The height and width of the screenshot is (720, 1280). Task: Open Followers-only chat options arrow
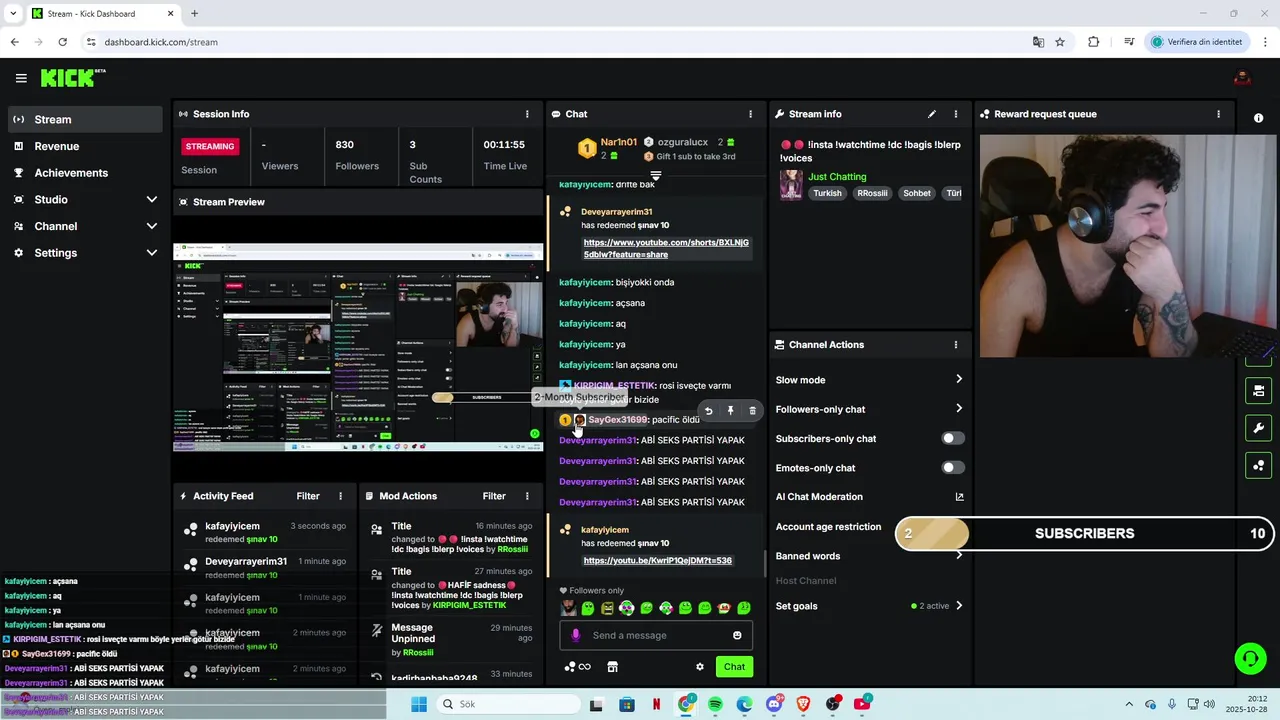click(958, 409)
